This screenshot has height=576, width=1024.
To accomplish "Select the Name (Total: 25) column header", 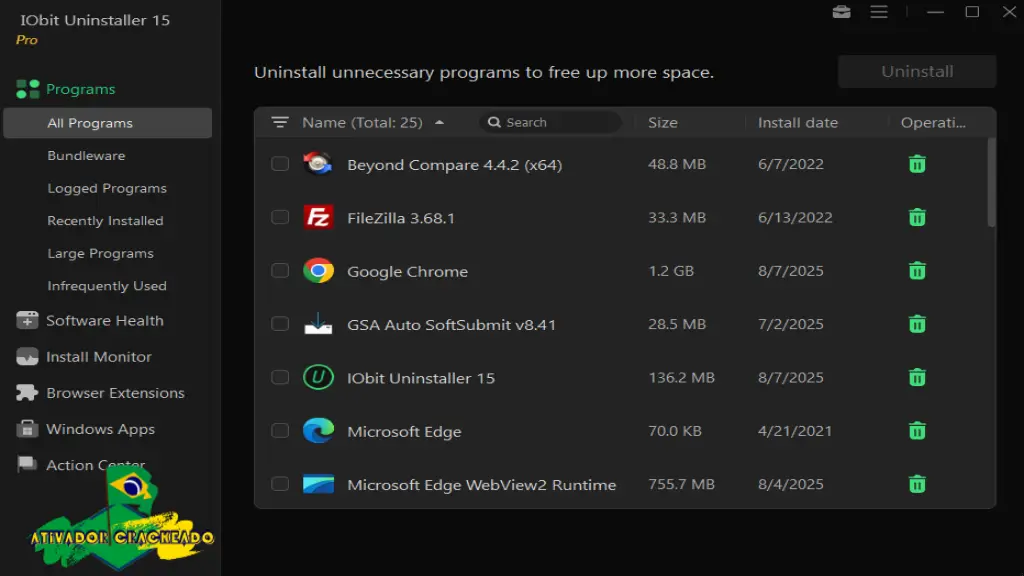I will (362, 122).
